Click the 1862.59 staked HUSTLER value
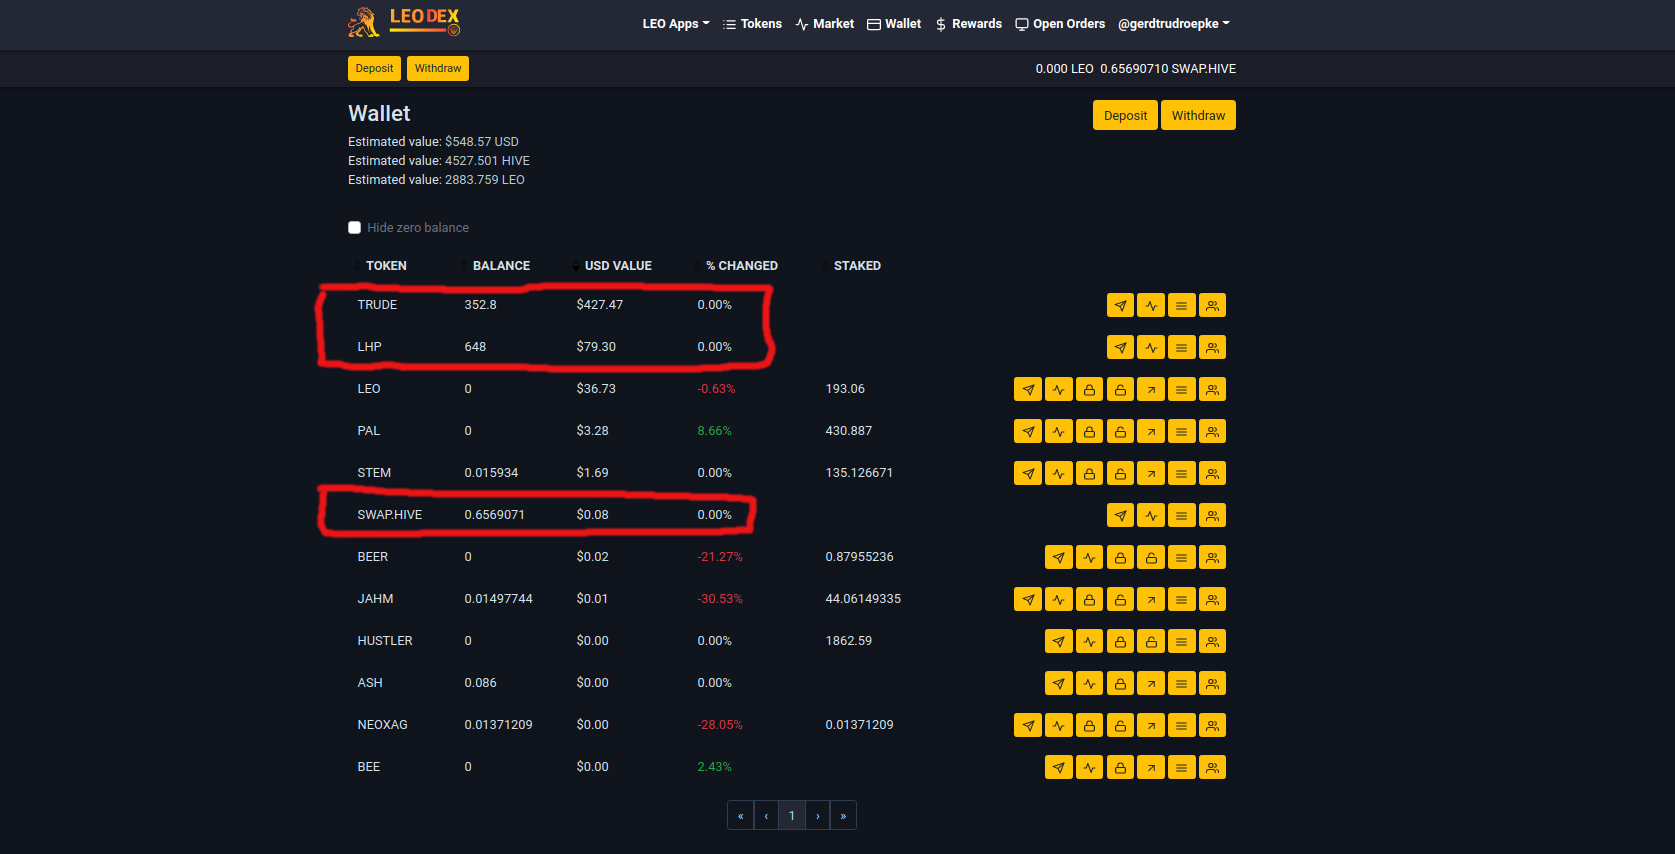 pyautogui.click(x=848, y=641)
